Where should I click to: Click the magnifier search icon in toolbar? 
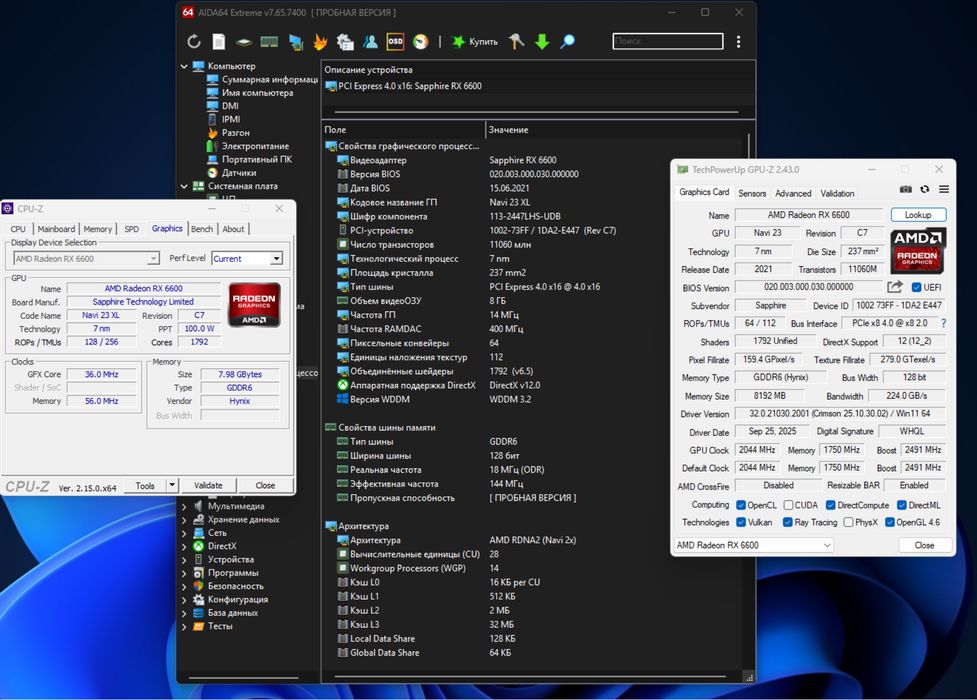click(x=568, y=42)
